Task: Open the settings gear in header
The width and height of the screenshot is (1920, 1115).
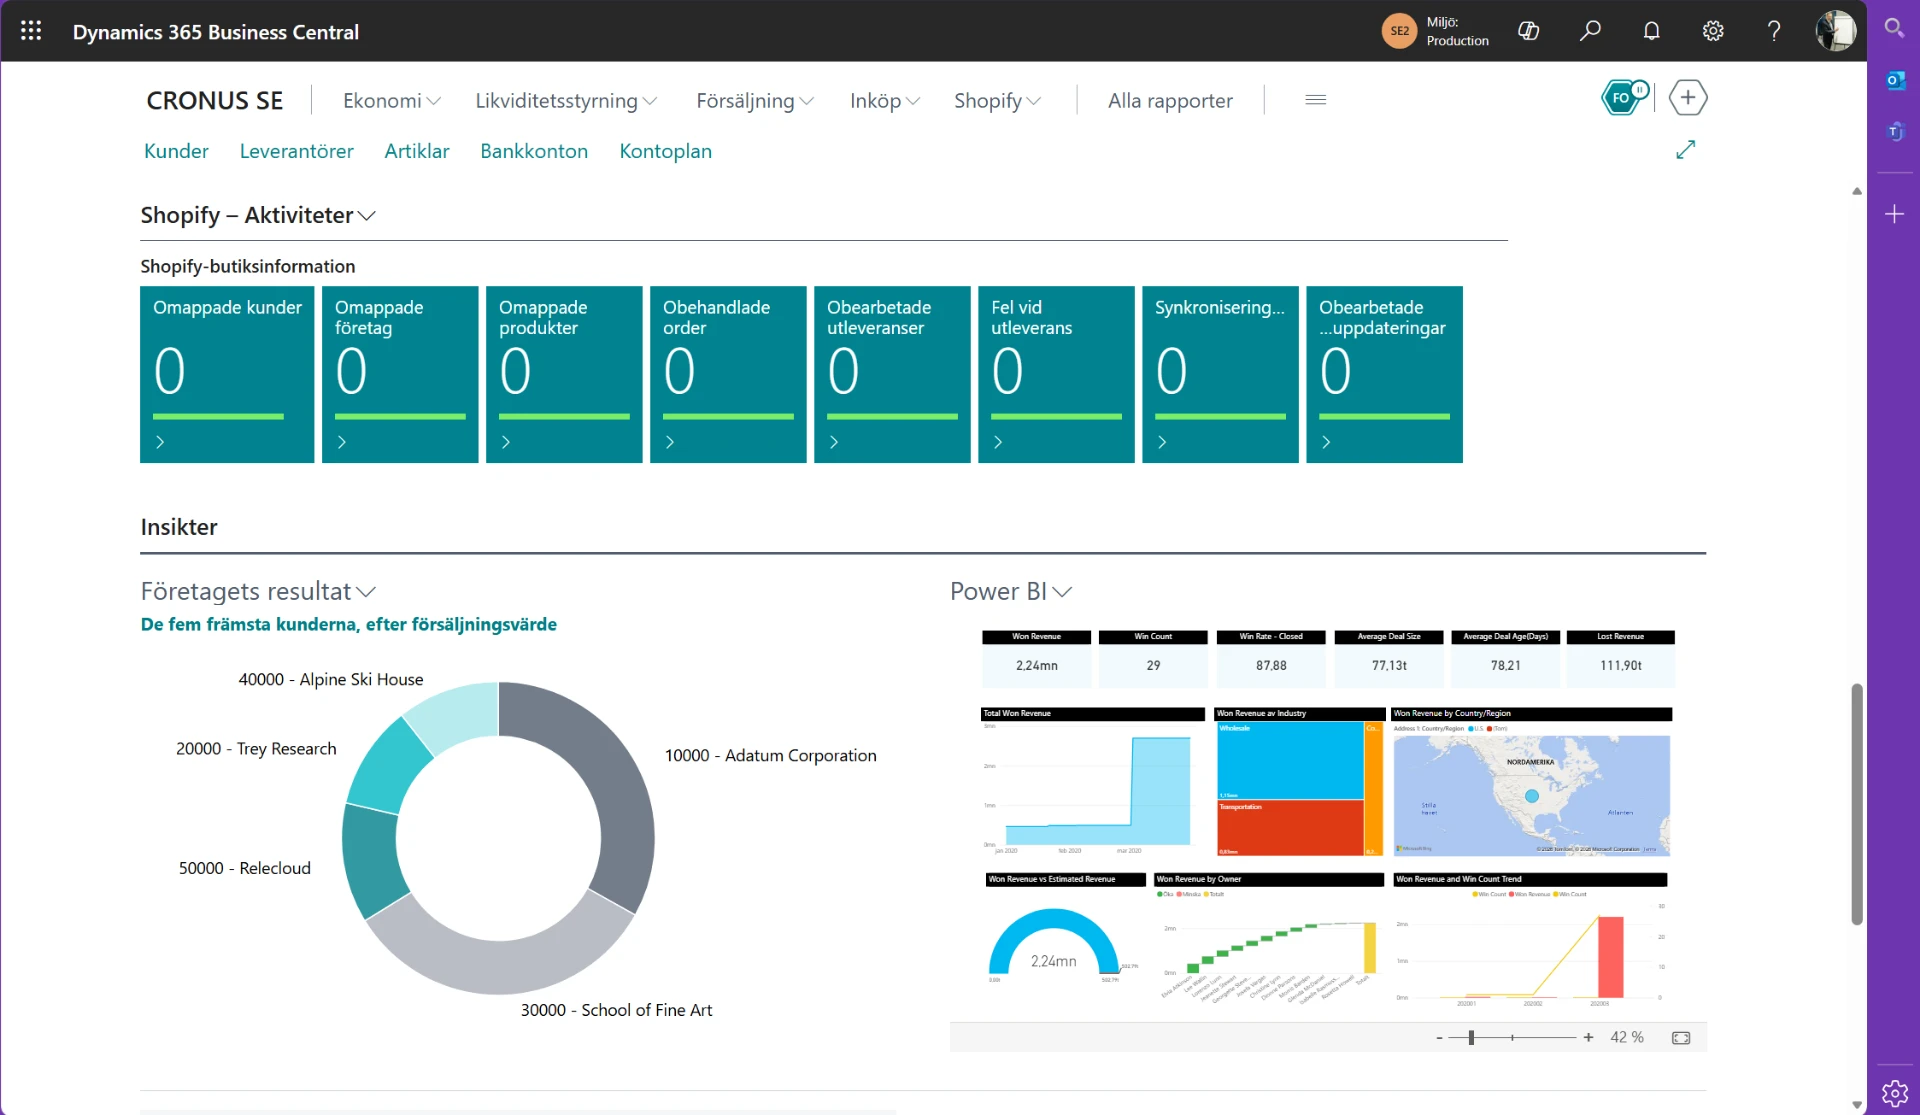Action: 1713,31
